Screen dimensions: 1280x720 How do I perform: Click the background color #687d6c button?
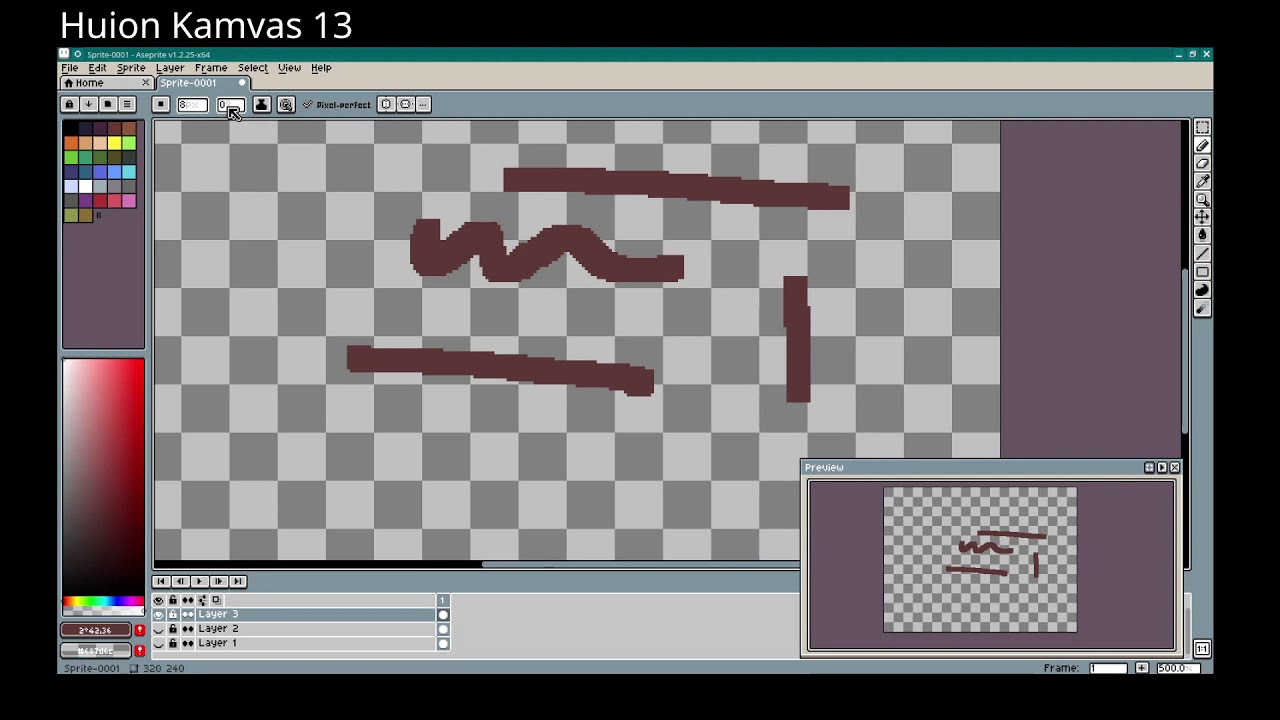(x=96, y=651)
